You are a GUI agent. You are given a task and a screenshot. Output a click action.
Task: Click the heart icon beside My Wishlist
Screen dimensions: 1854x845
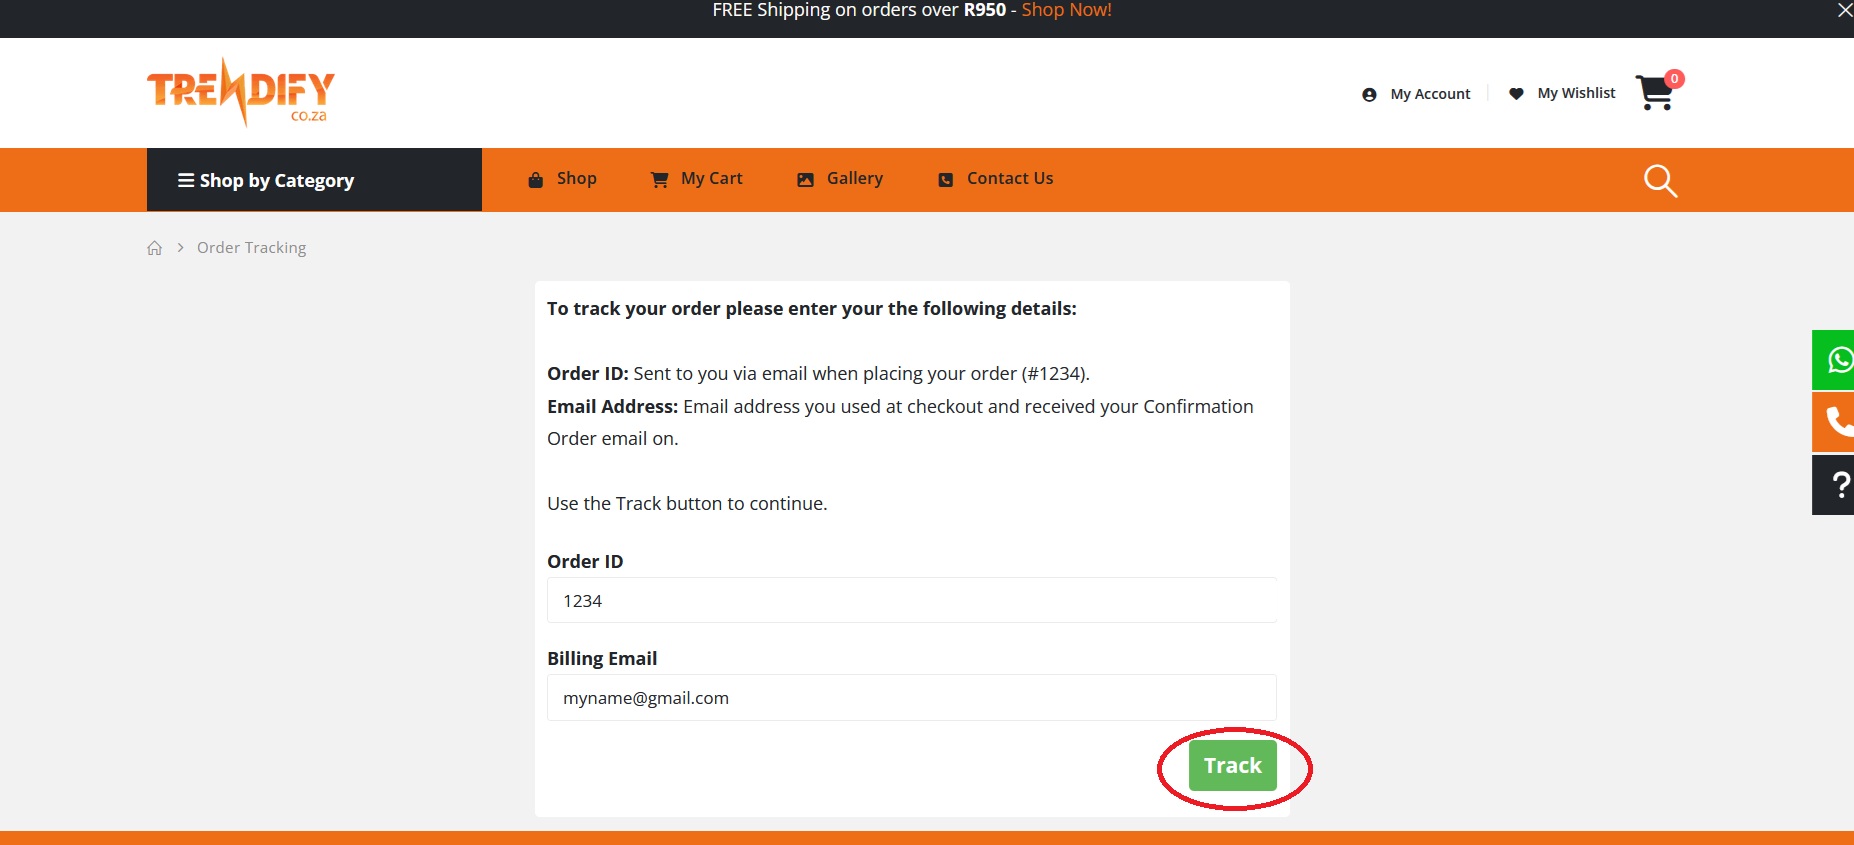[1516, 94]
